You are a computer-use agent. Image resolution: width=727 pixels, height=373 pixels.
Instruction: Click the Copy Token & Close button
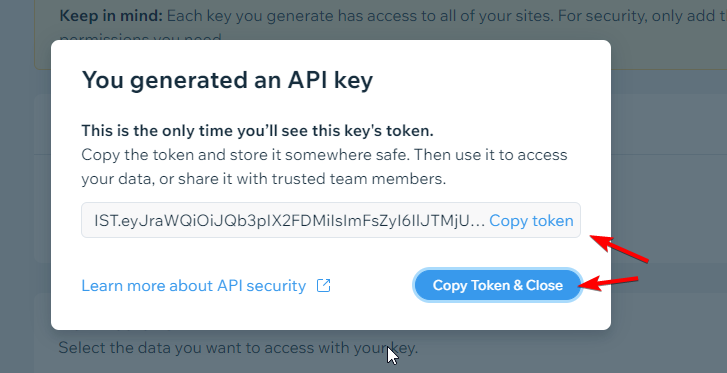(497, 285)
